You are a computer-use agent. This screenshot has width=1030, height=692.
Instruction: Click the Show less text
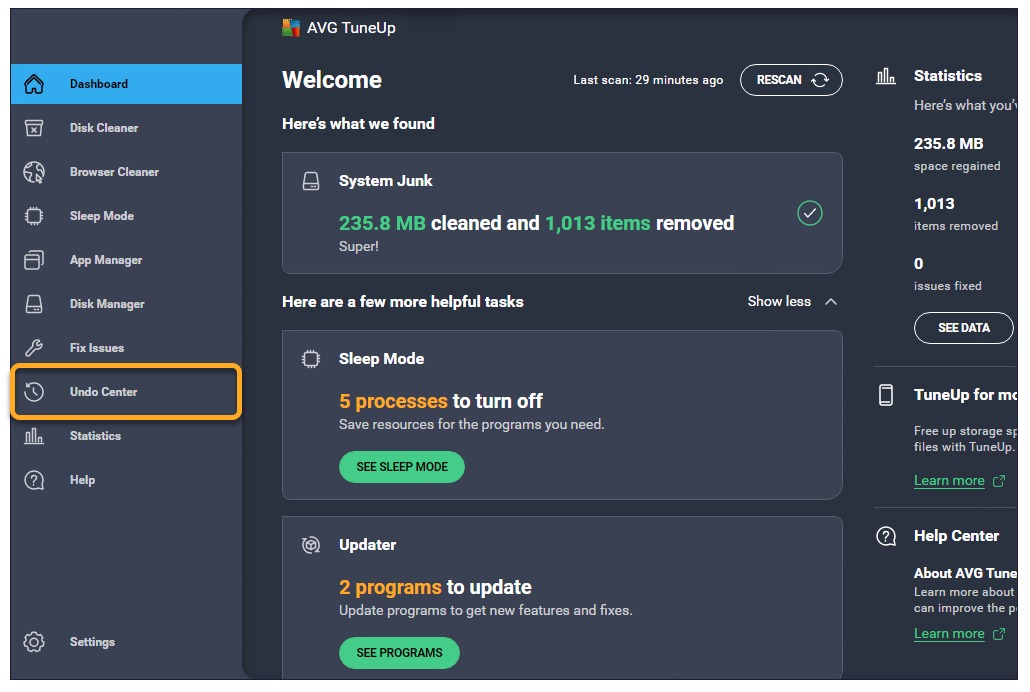point(779,301)
